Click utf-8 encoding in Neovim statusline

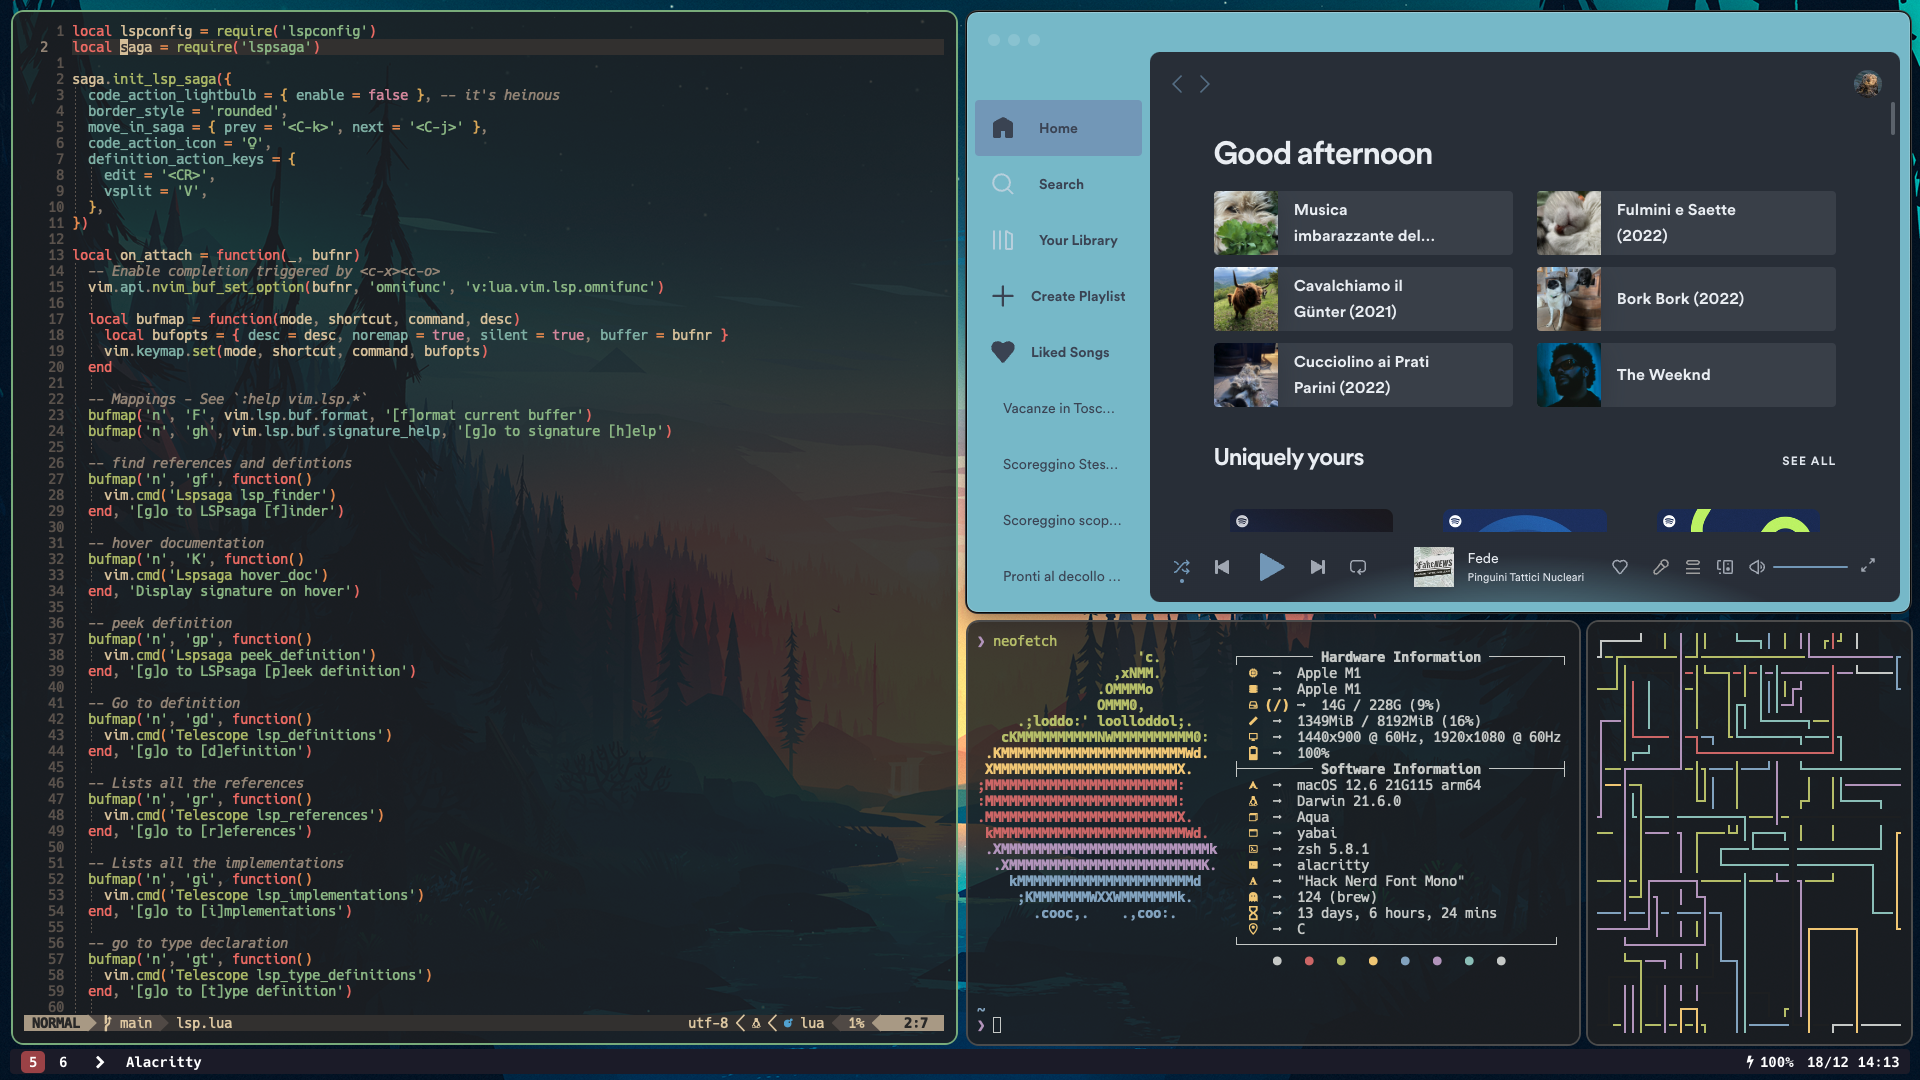tap(708, 1023)
